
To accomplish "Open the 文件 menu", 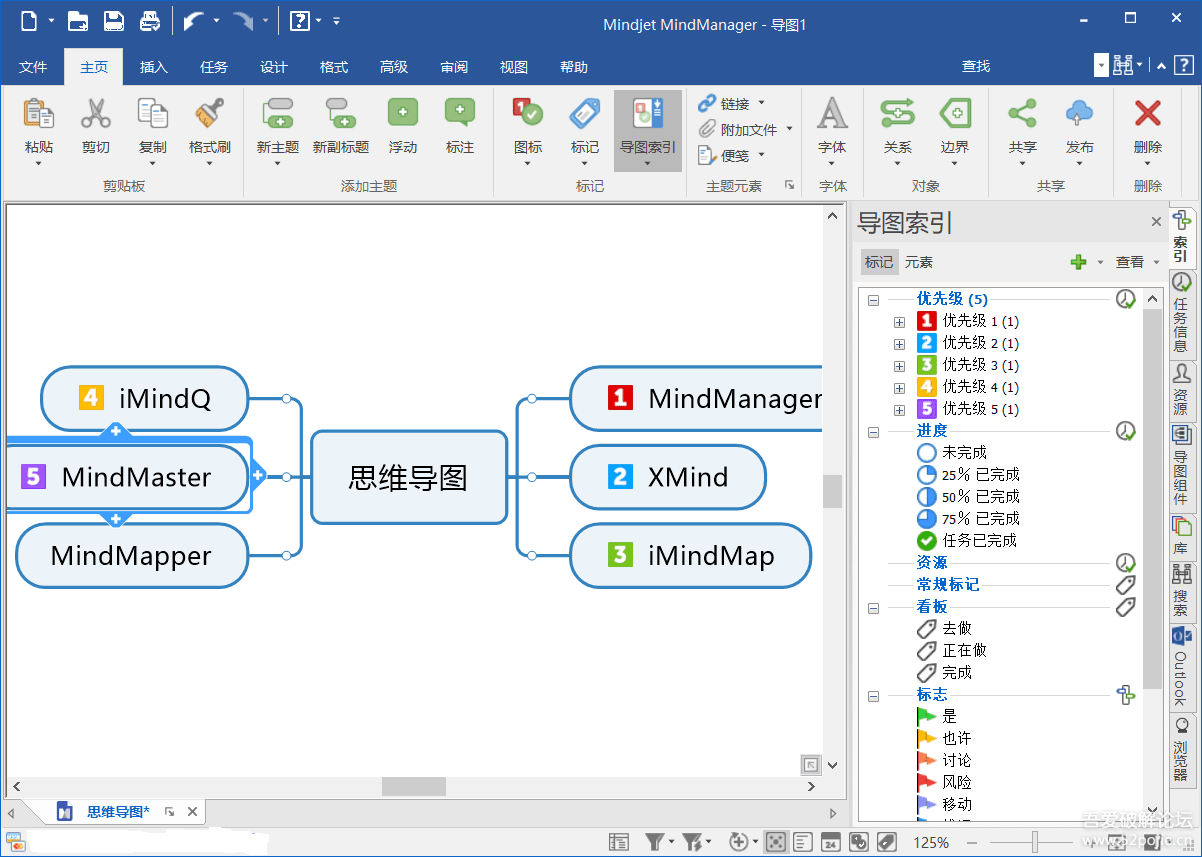I will (33, 67).
